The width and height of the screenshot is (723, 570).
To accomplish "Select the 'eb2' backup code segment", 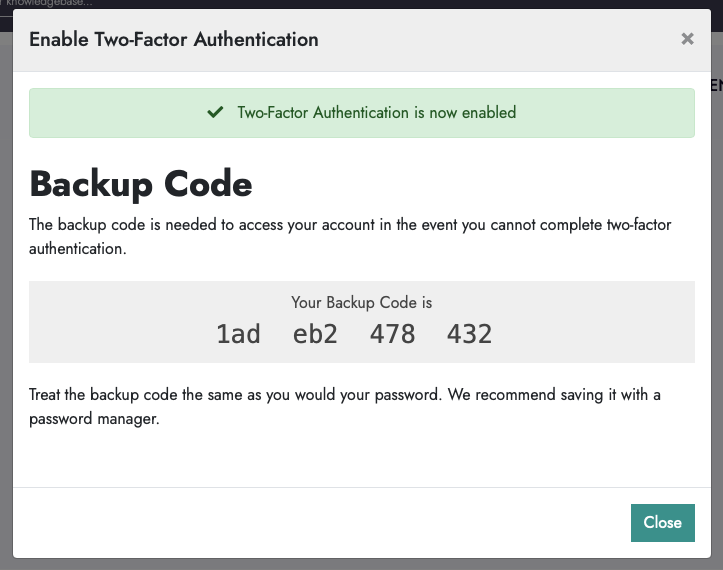I will coord(315,334).
